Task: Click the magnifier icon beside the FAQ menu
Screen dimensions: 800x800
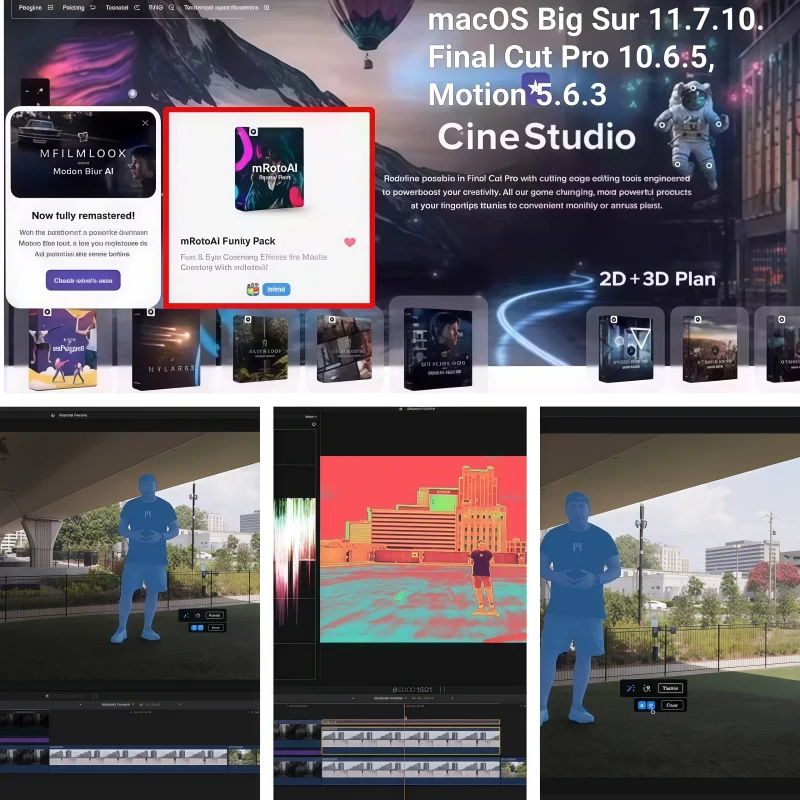Action: pyautogui.click(x=169, y=6)
